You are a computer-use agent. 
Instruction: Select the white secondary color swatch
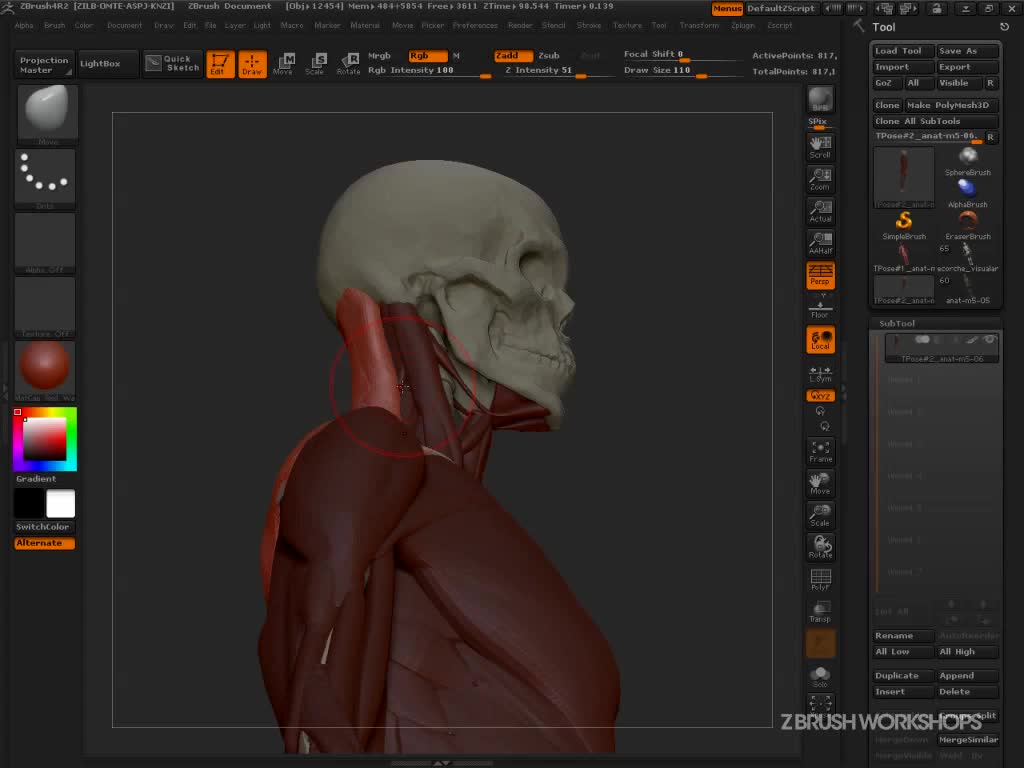pos(61,504)
